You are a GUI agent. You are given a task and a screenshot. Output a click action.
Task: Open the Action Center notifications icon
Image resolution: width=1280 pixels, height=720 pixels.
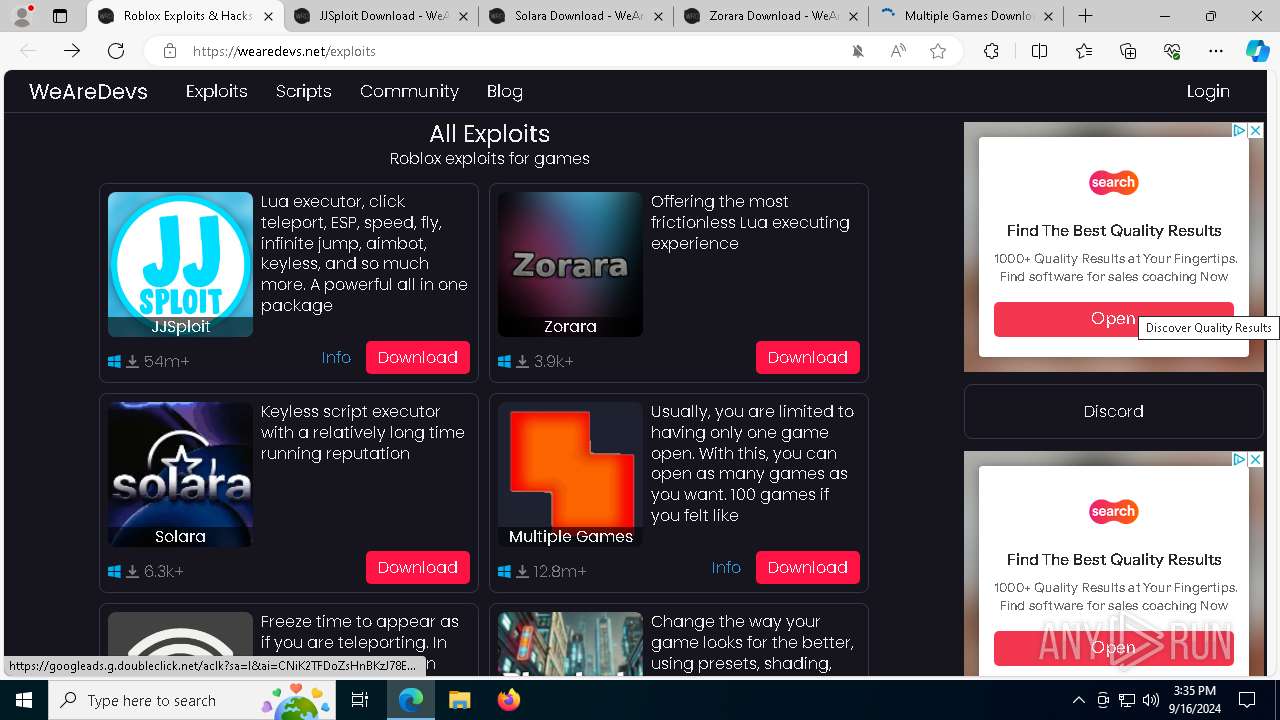coord(1247,700)
